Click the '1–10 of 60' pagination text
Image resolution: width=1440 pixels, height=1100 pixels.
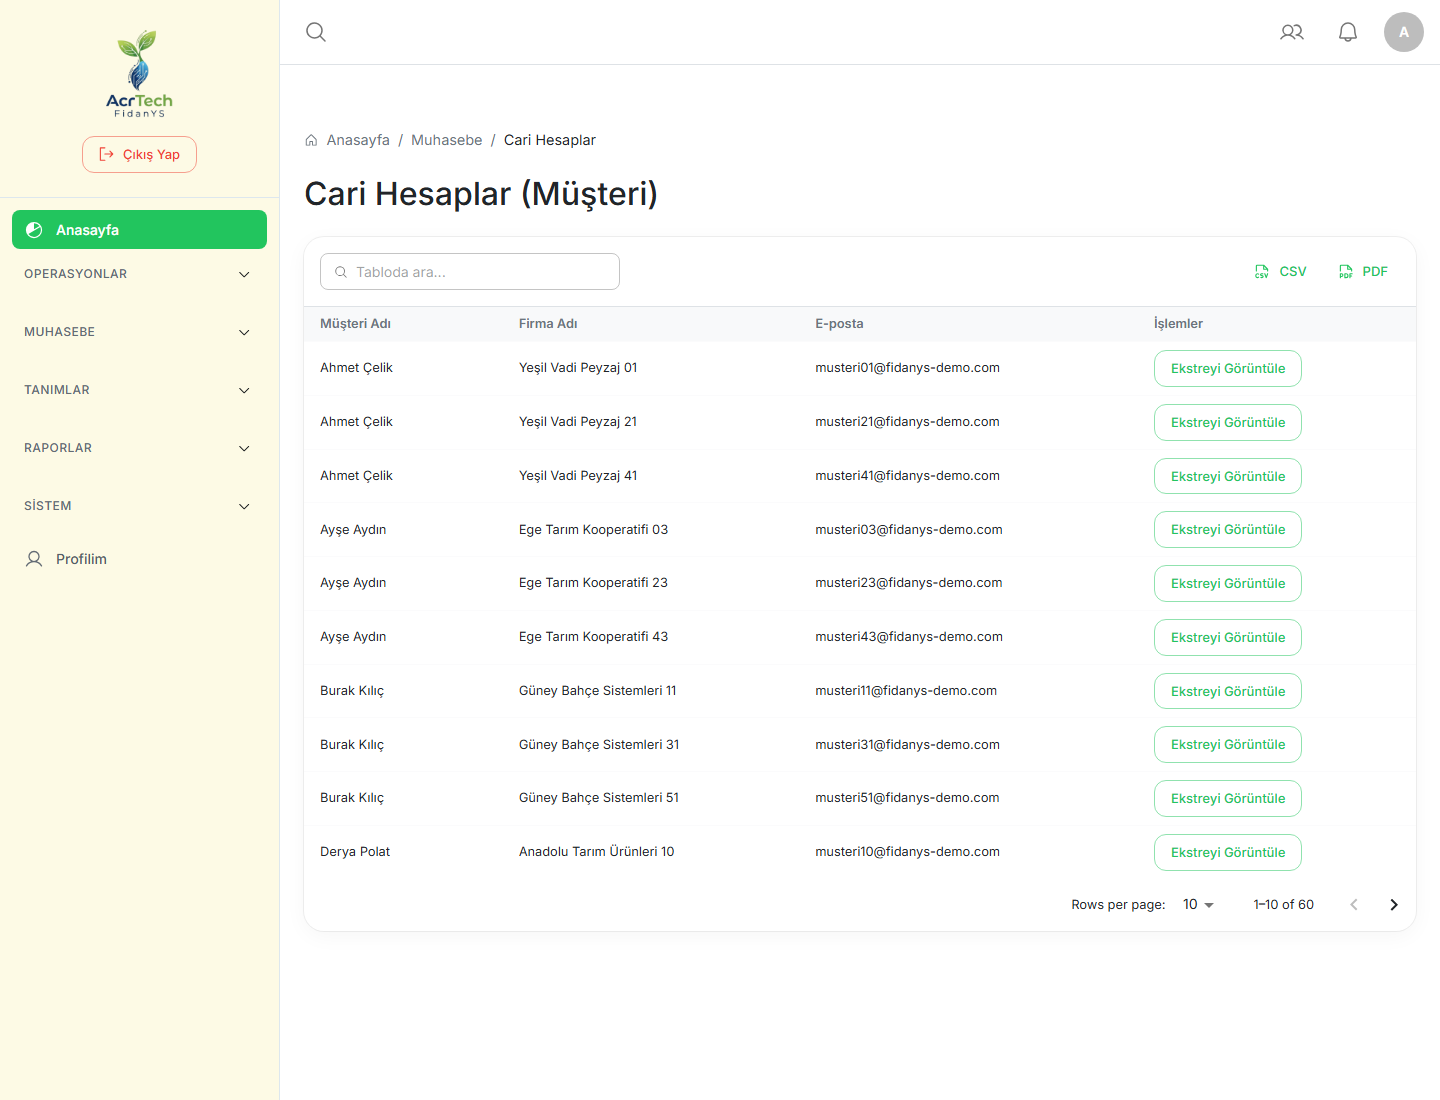[1284, 905]
